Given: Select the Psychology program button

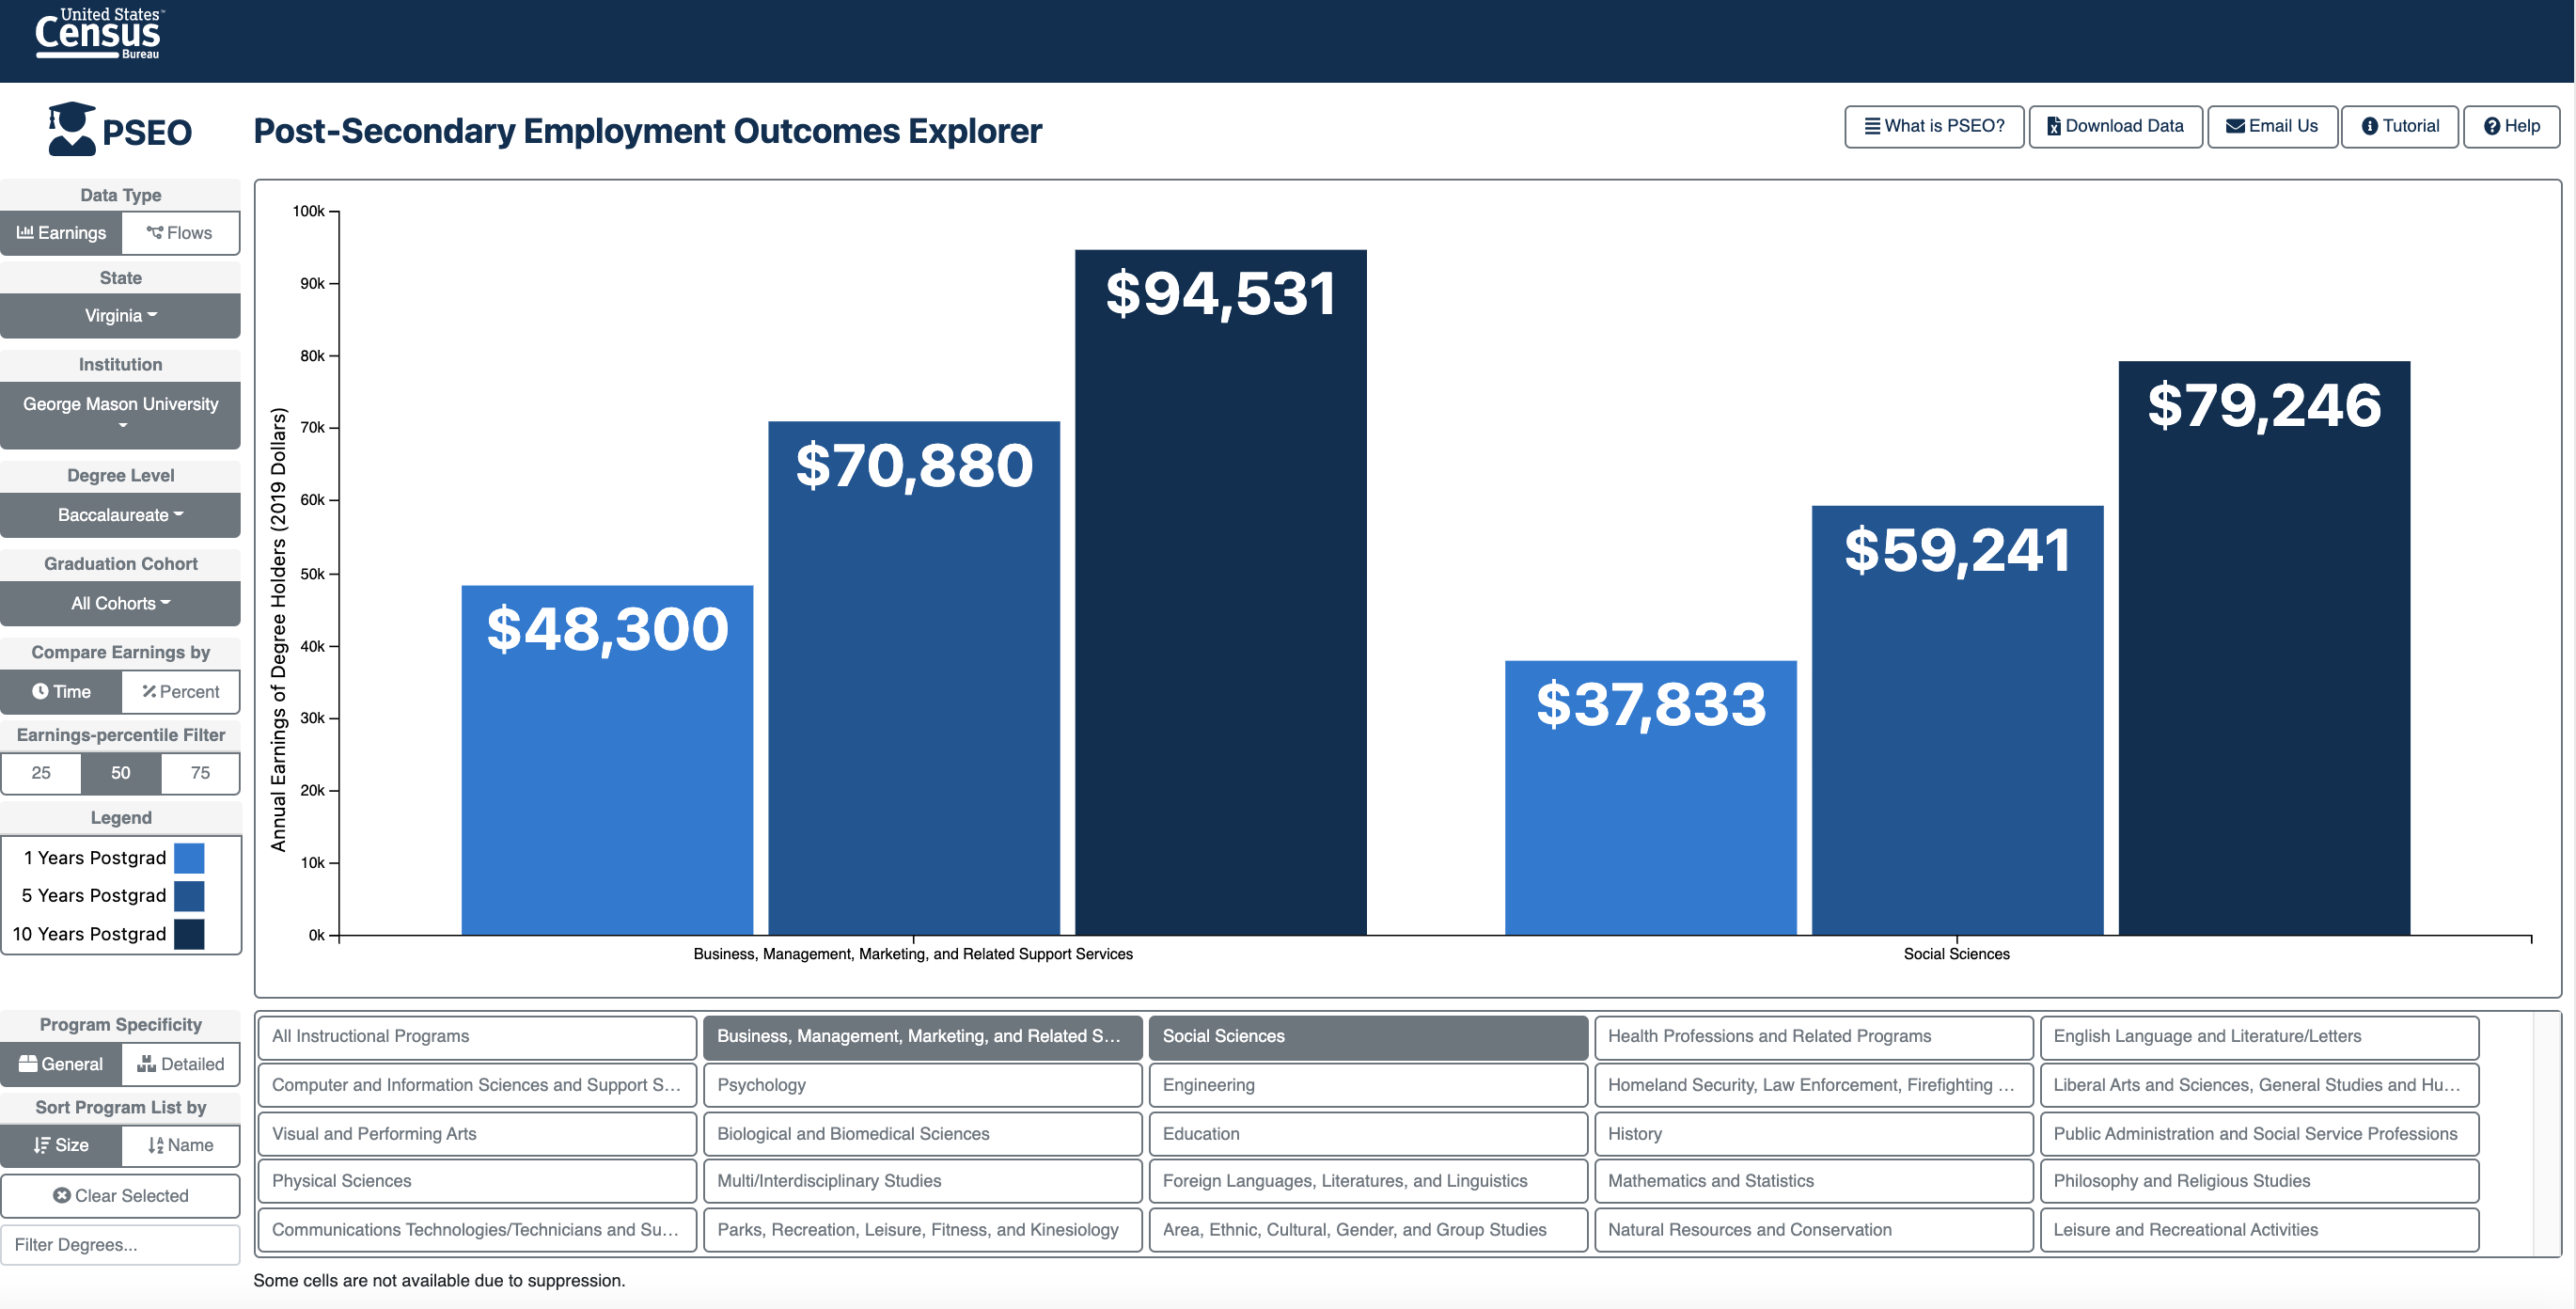Looking at the screenshot, I should pos(921,1084).
